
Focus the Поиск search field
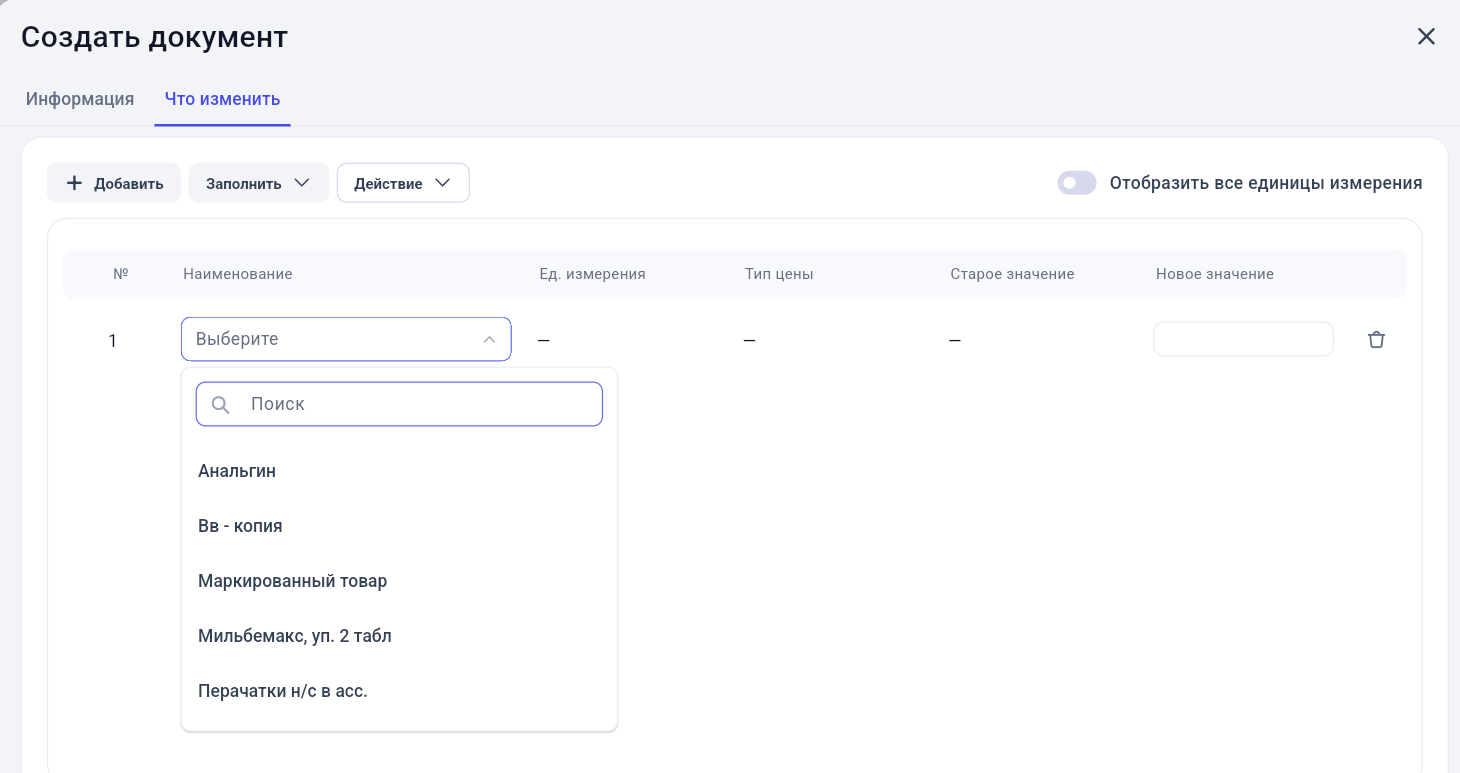coord(399,404)
